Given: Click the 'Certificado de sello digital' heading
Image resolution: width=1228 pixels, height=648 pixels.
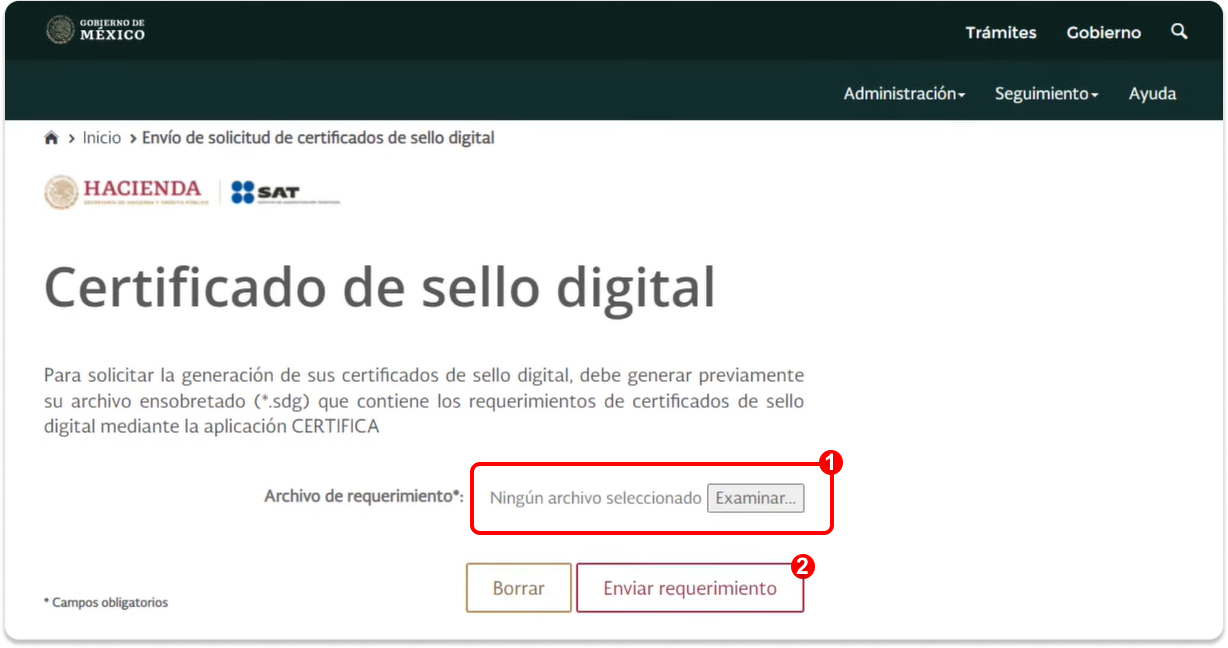Looking at the screenshot, I should coord(380,288).
